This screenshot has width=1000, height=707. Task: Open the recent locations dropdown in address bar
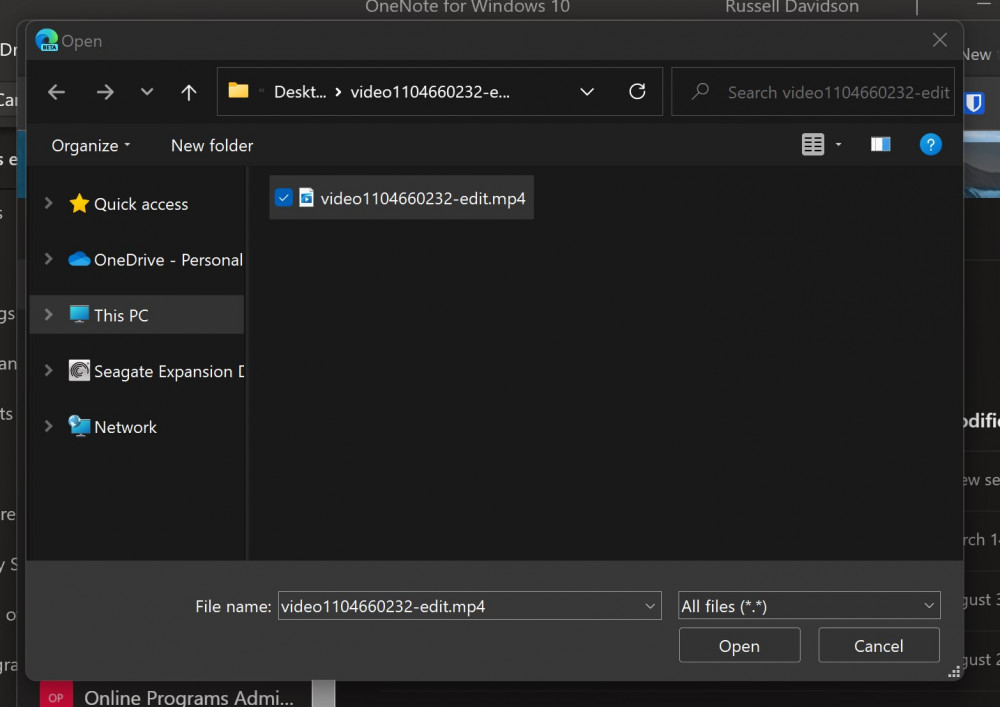coord(587,92)
